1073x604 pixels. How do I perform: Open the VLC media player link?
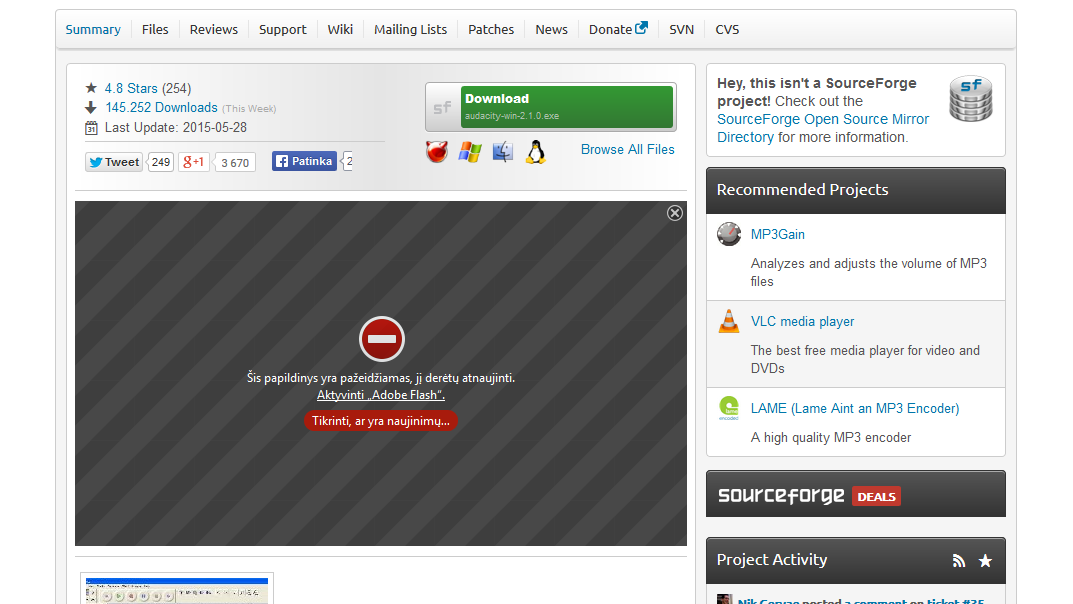802,321
